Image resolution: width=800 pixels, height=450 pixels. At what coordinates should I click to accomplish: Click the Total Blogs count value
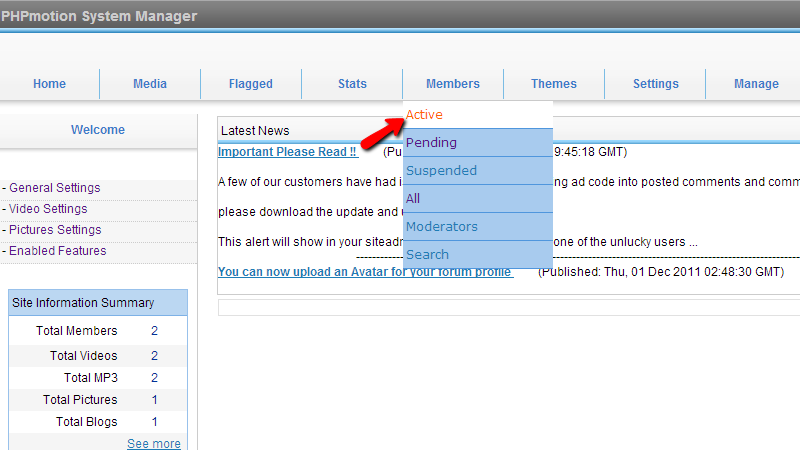pyautogui.click(x=155, y=422)
